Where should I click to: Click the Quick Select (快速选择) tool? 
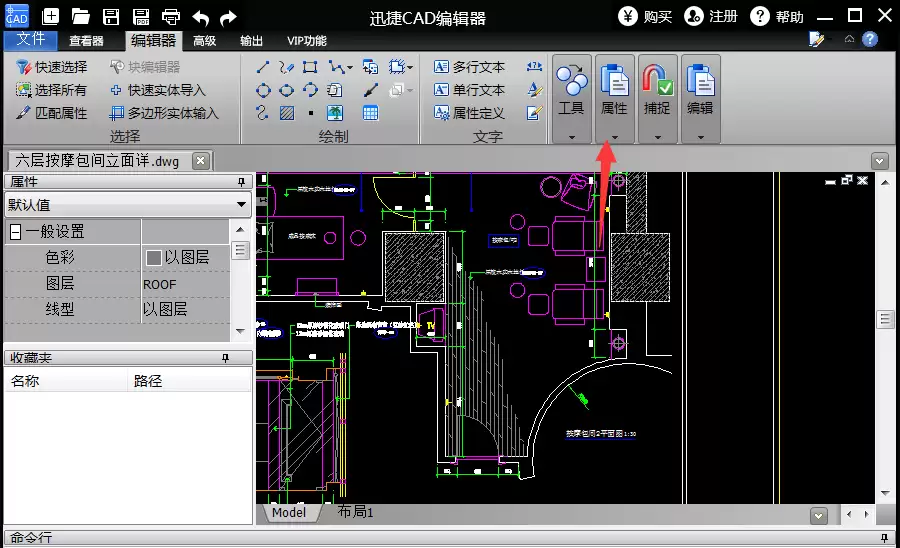52,67
